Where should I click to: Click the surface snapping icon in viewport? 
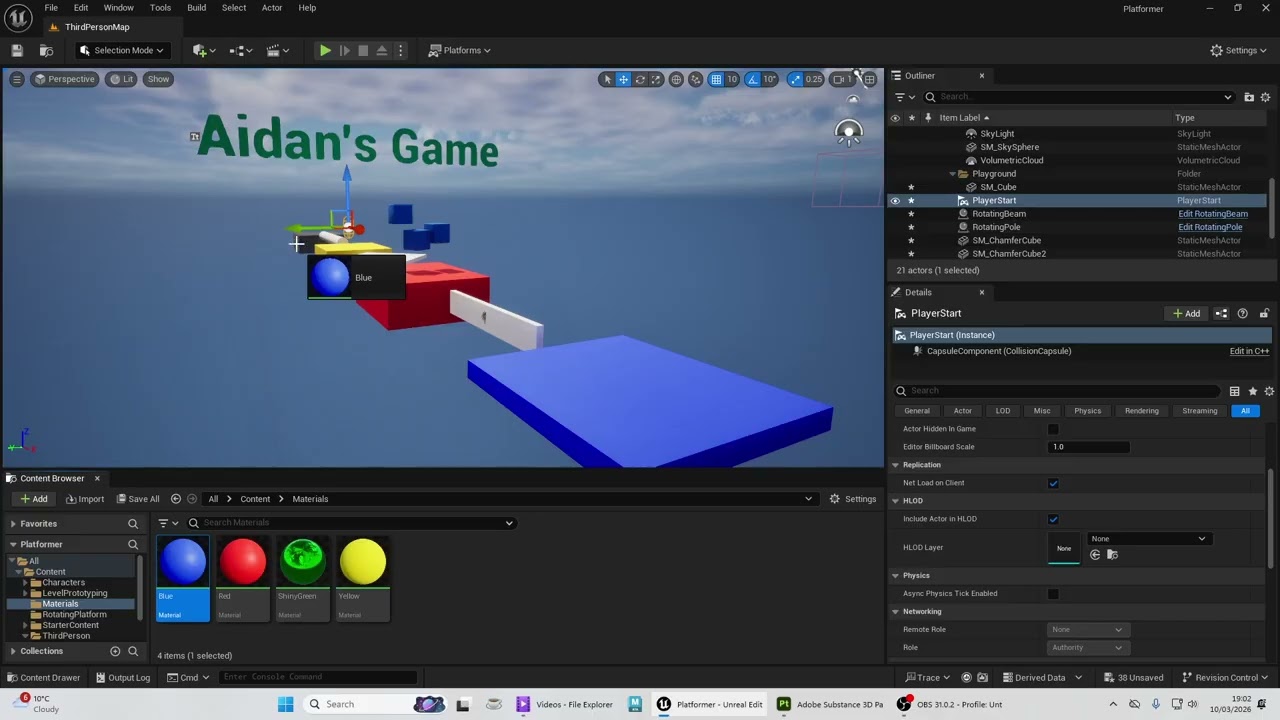[x=696, y=79]
